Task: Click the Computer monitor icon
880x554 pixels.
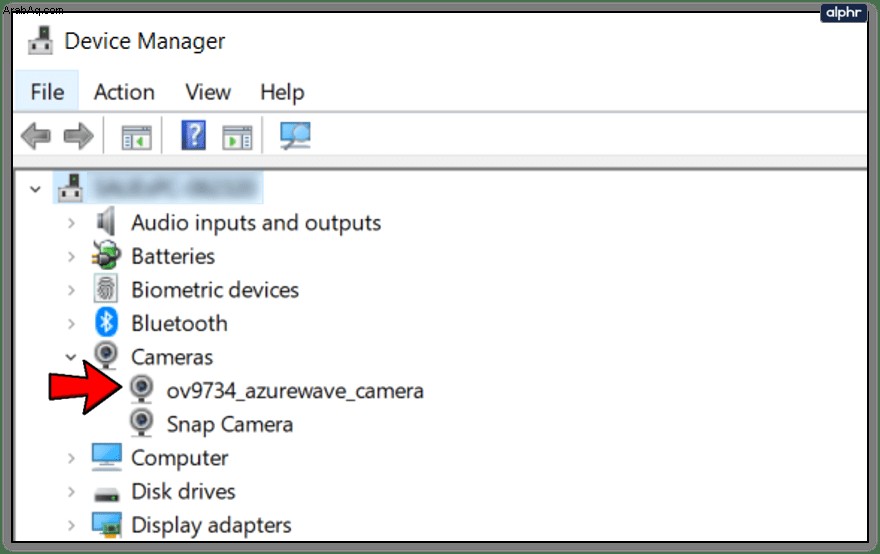Action: [106, 457]
